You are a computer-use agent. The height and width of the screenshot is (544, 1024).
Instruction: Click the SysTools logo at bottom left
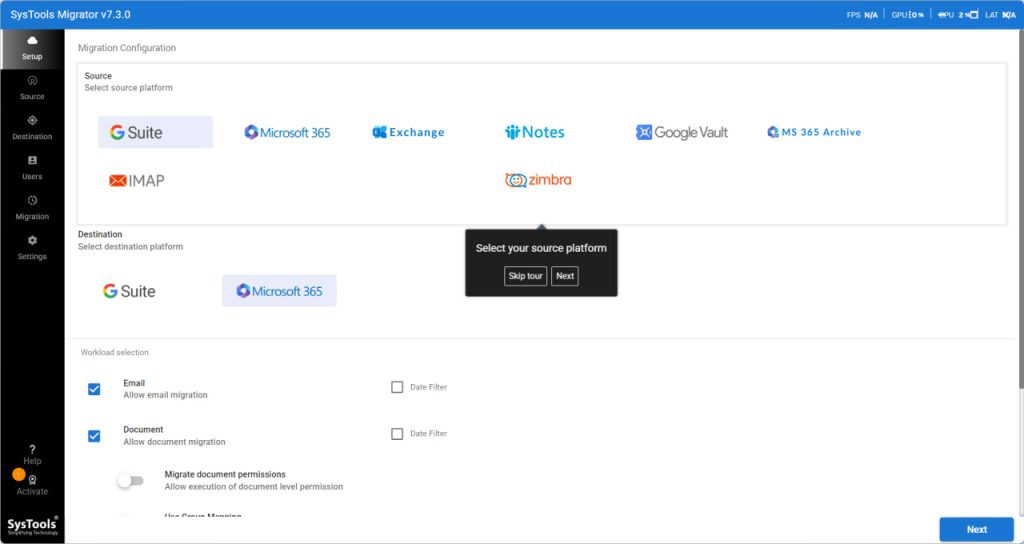[32, 526]
